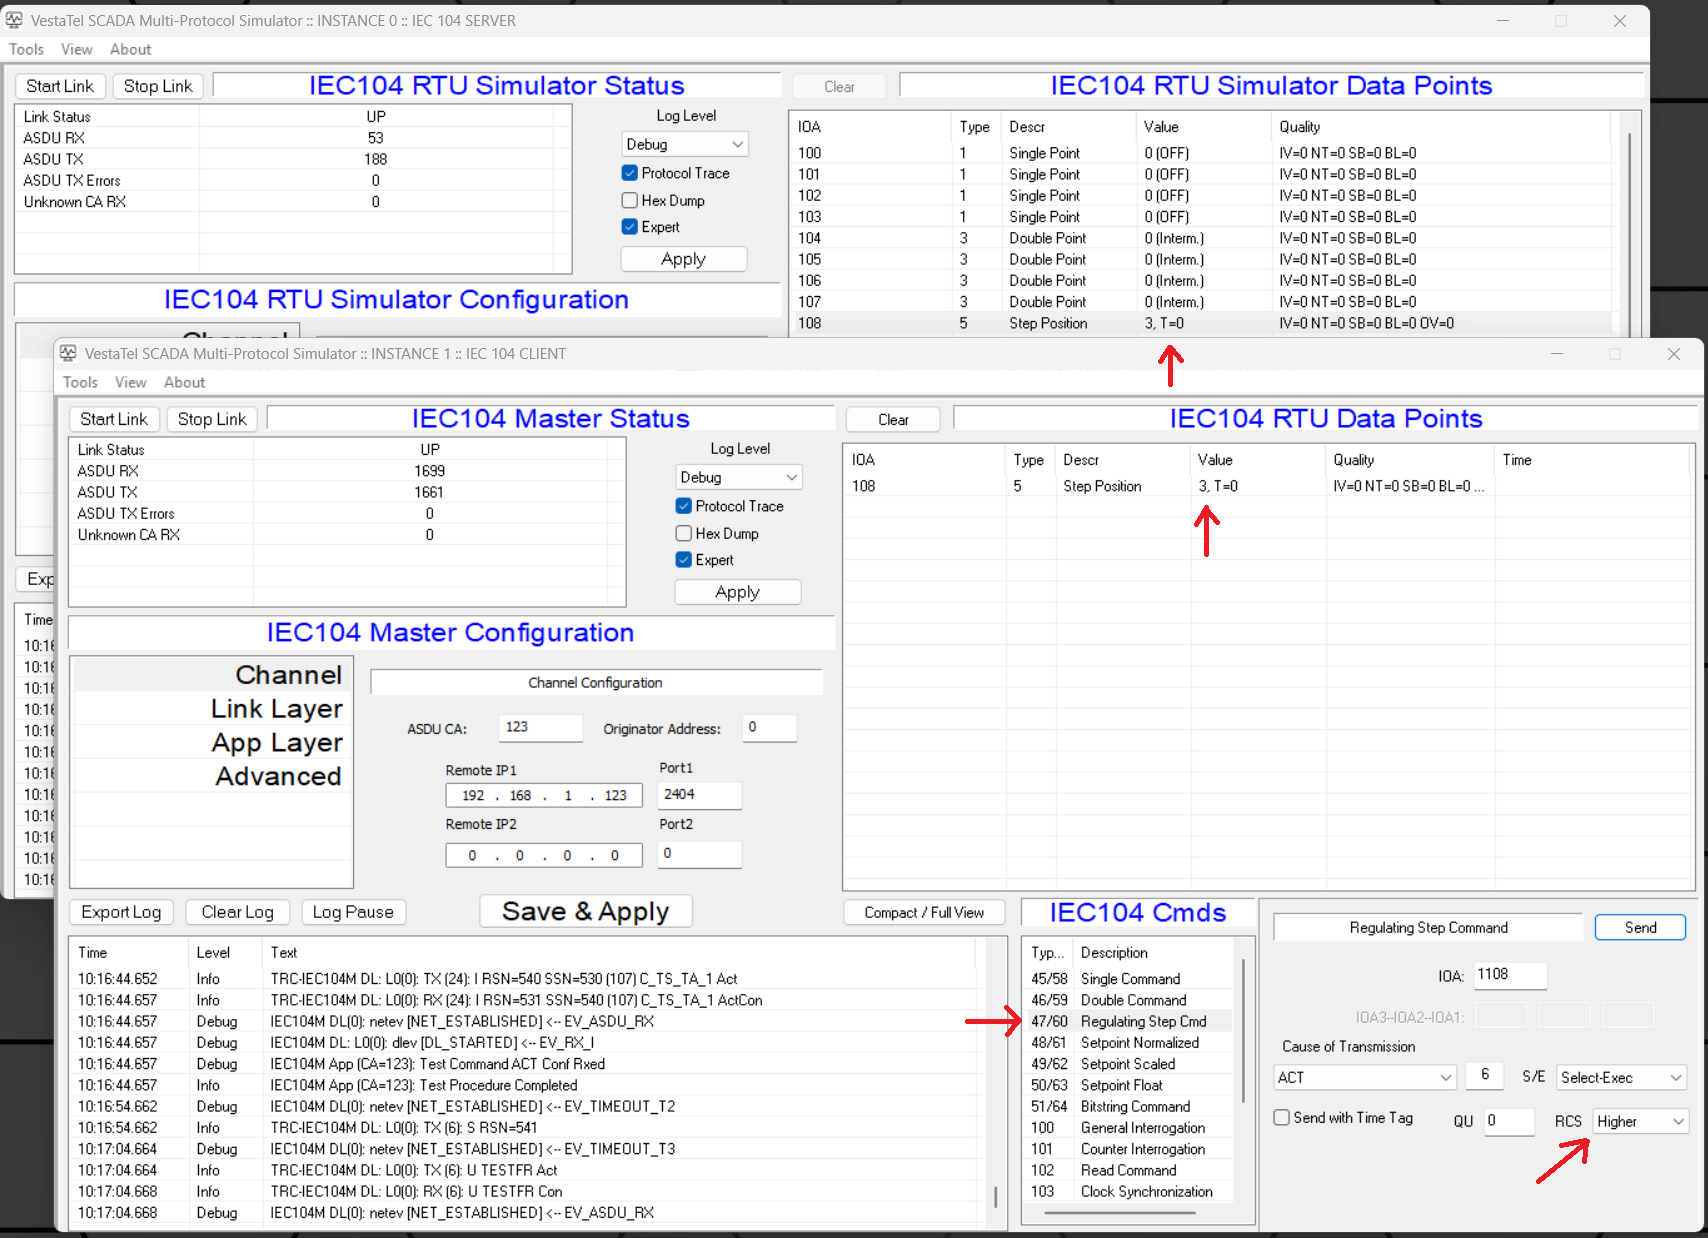Click the client window's title bar app icon
The image size is (1708, 1238).
tap(68, 354)
